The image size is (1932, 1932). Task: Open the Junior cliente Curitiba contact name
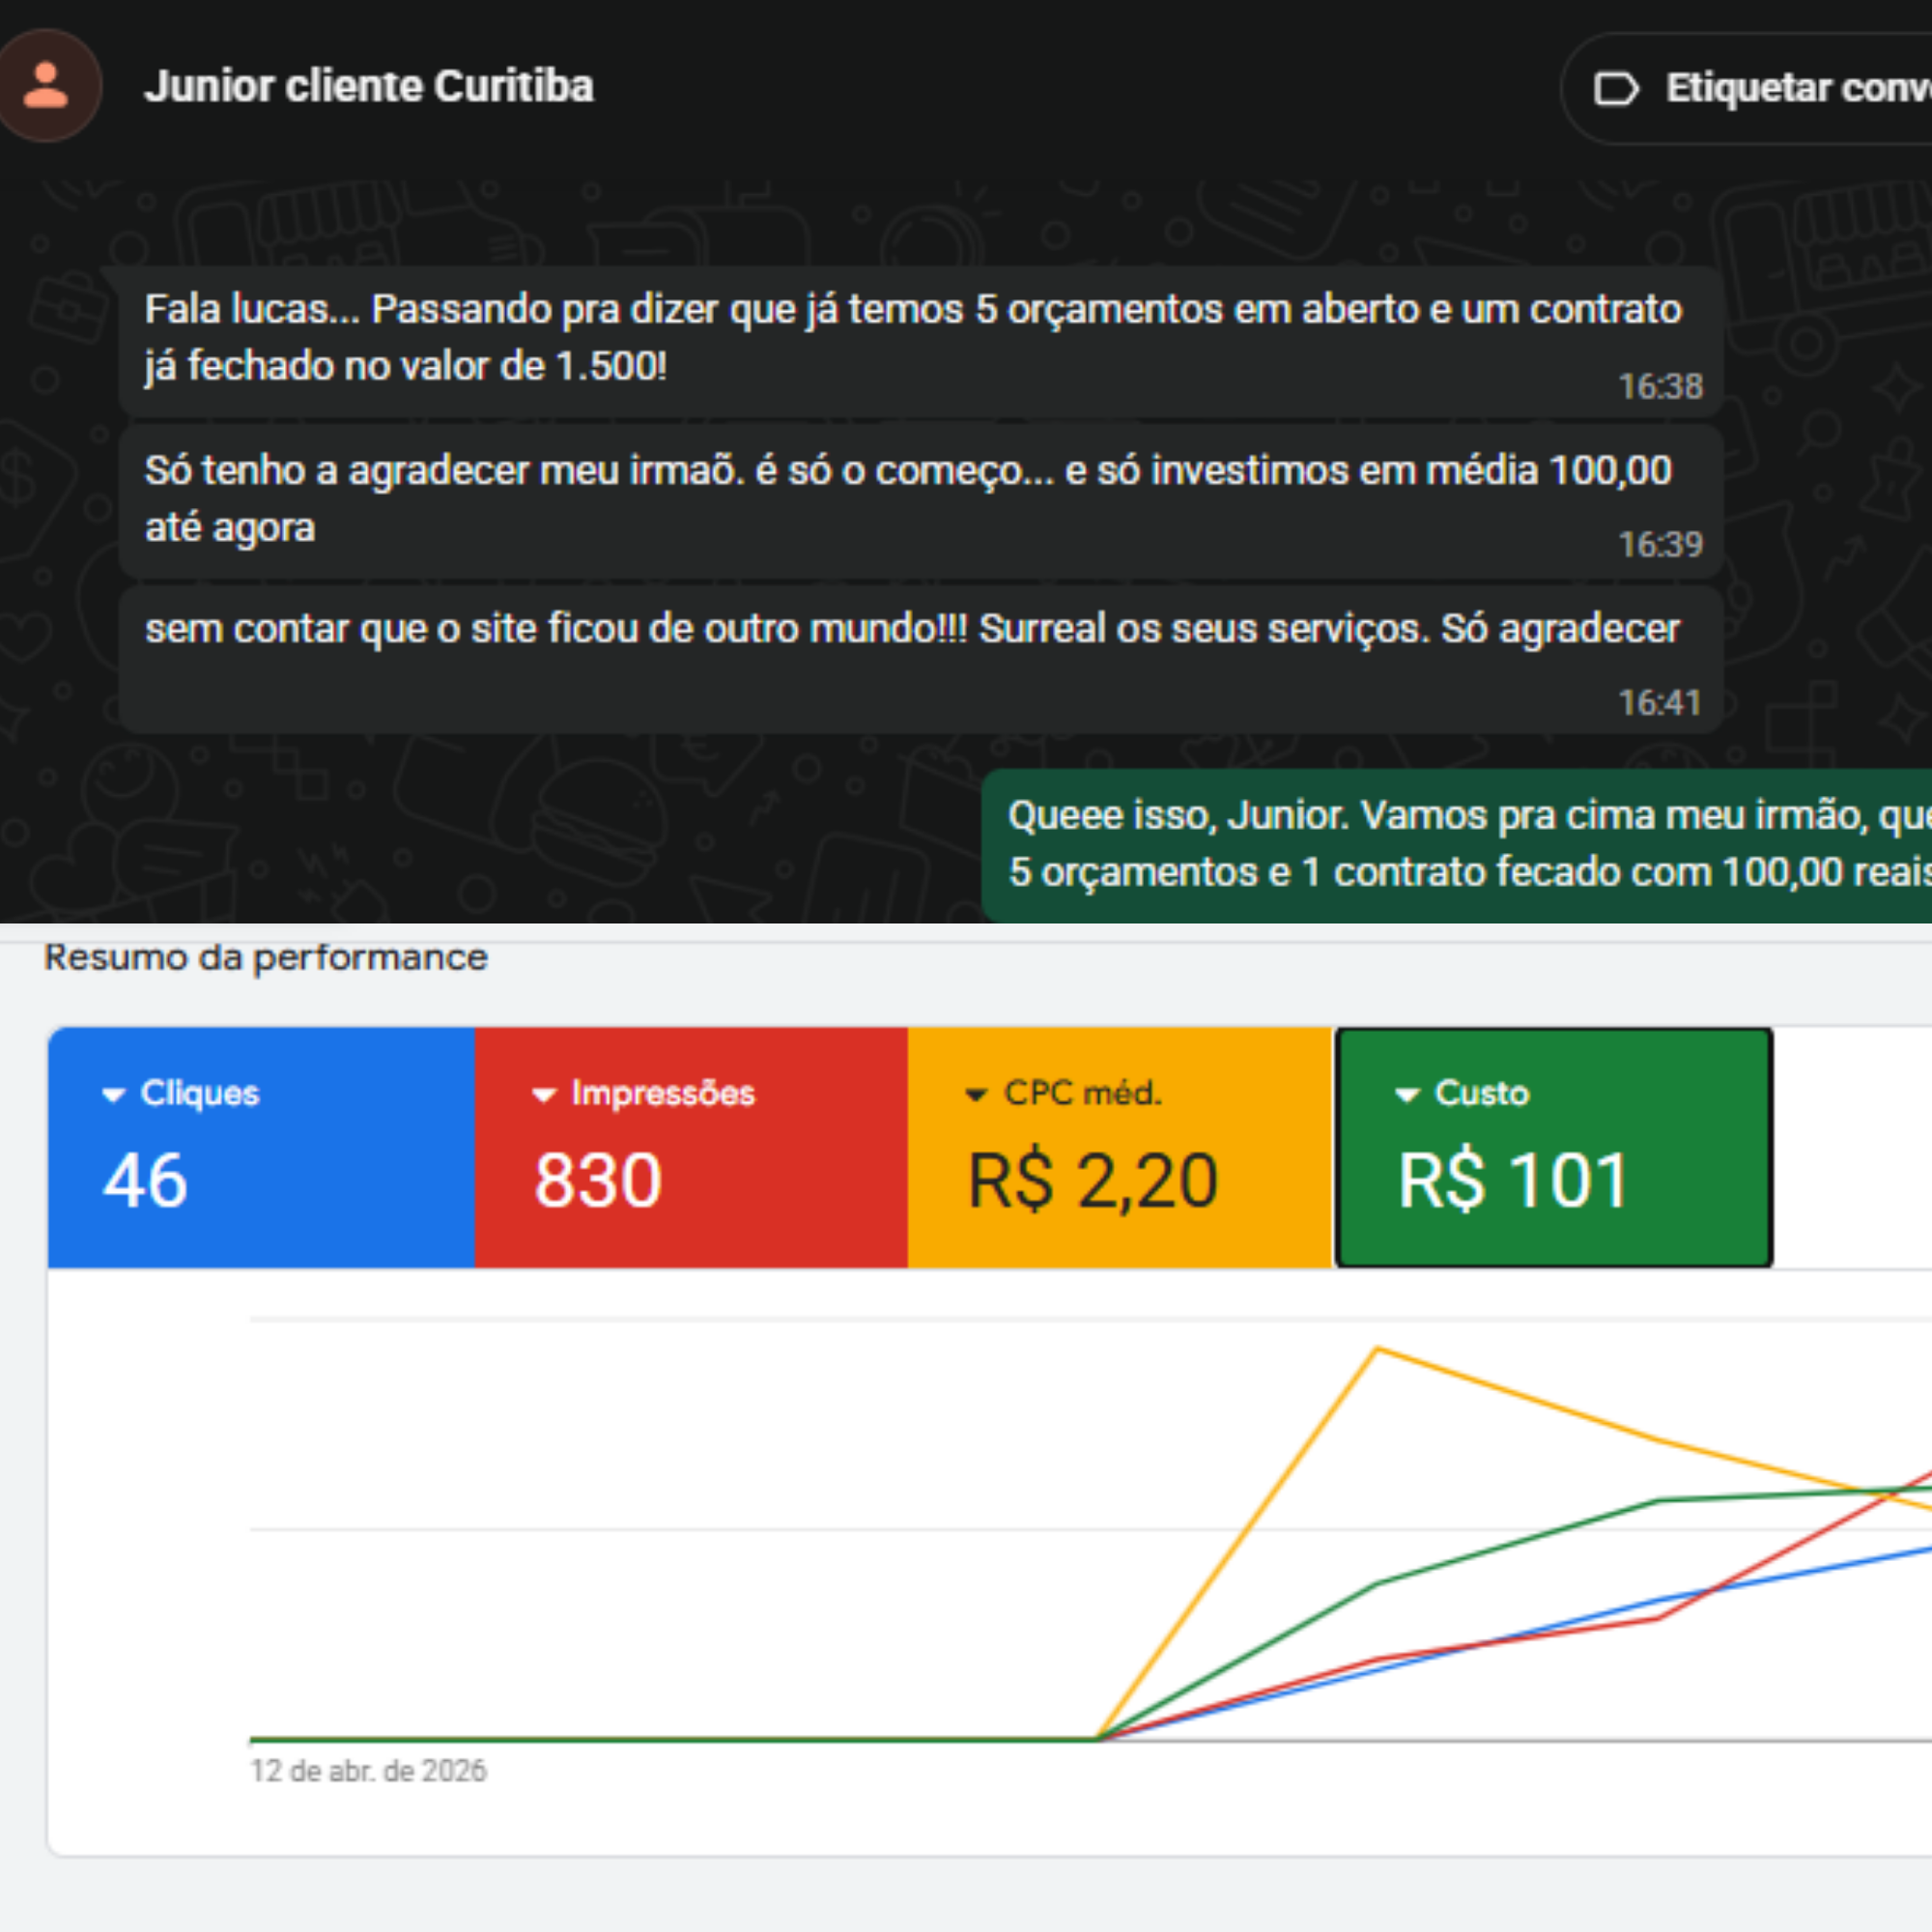pos(368,86)
